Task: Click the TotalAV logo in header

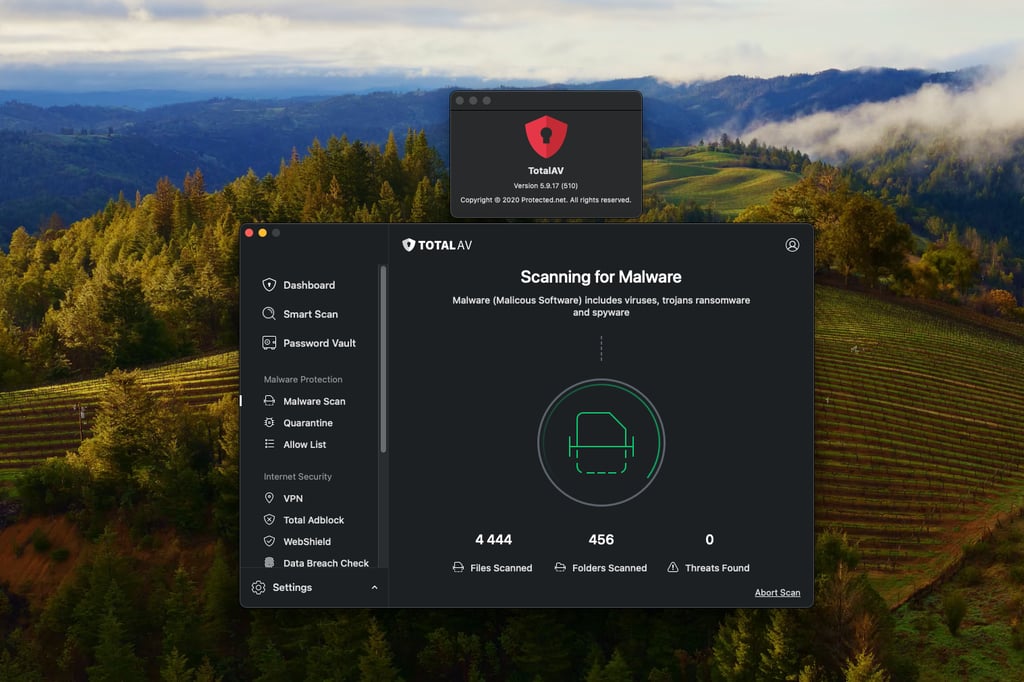Action: click(437, 245)
